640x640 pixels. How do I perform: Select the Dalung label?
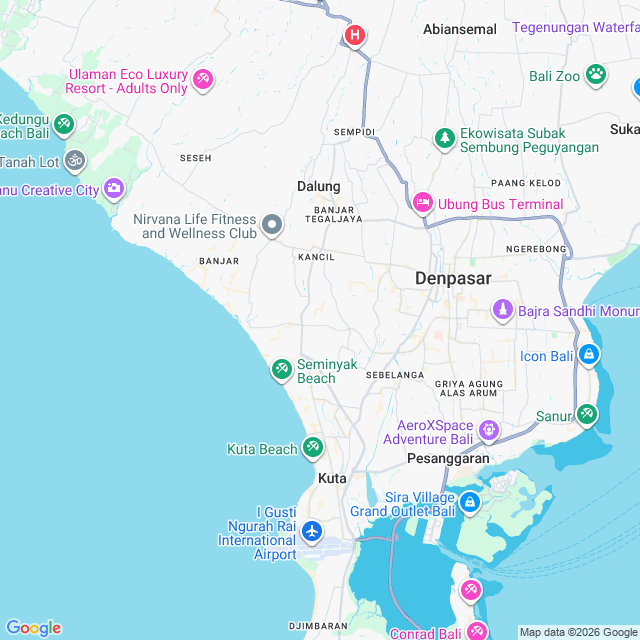click(318, 187)
